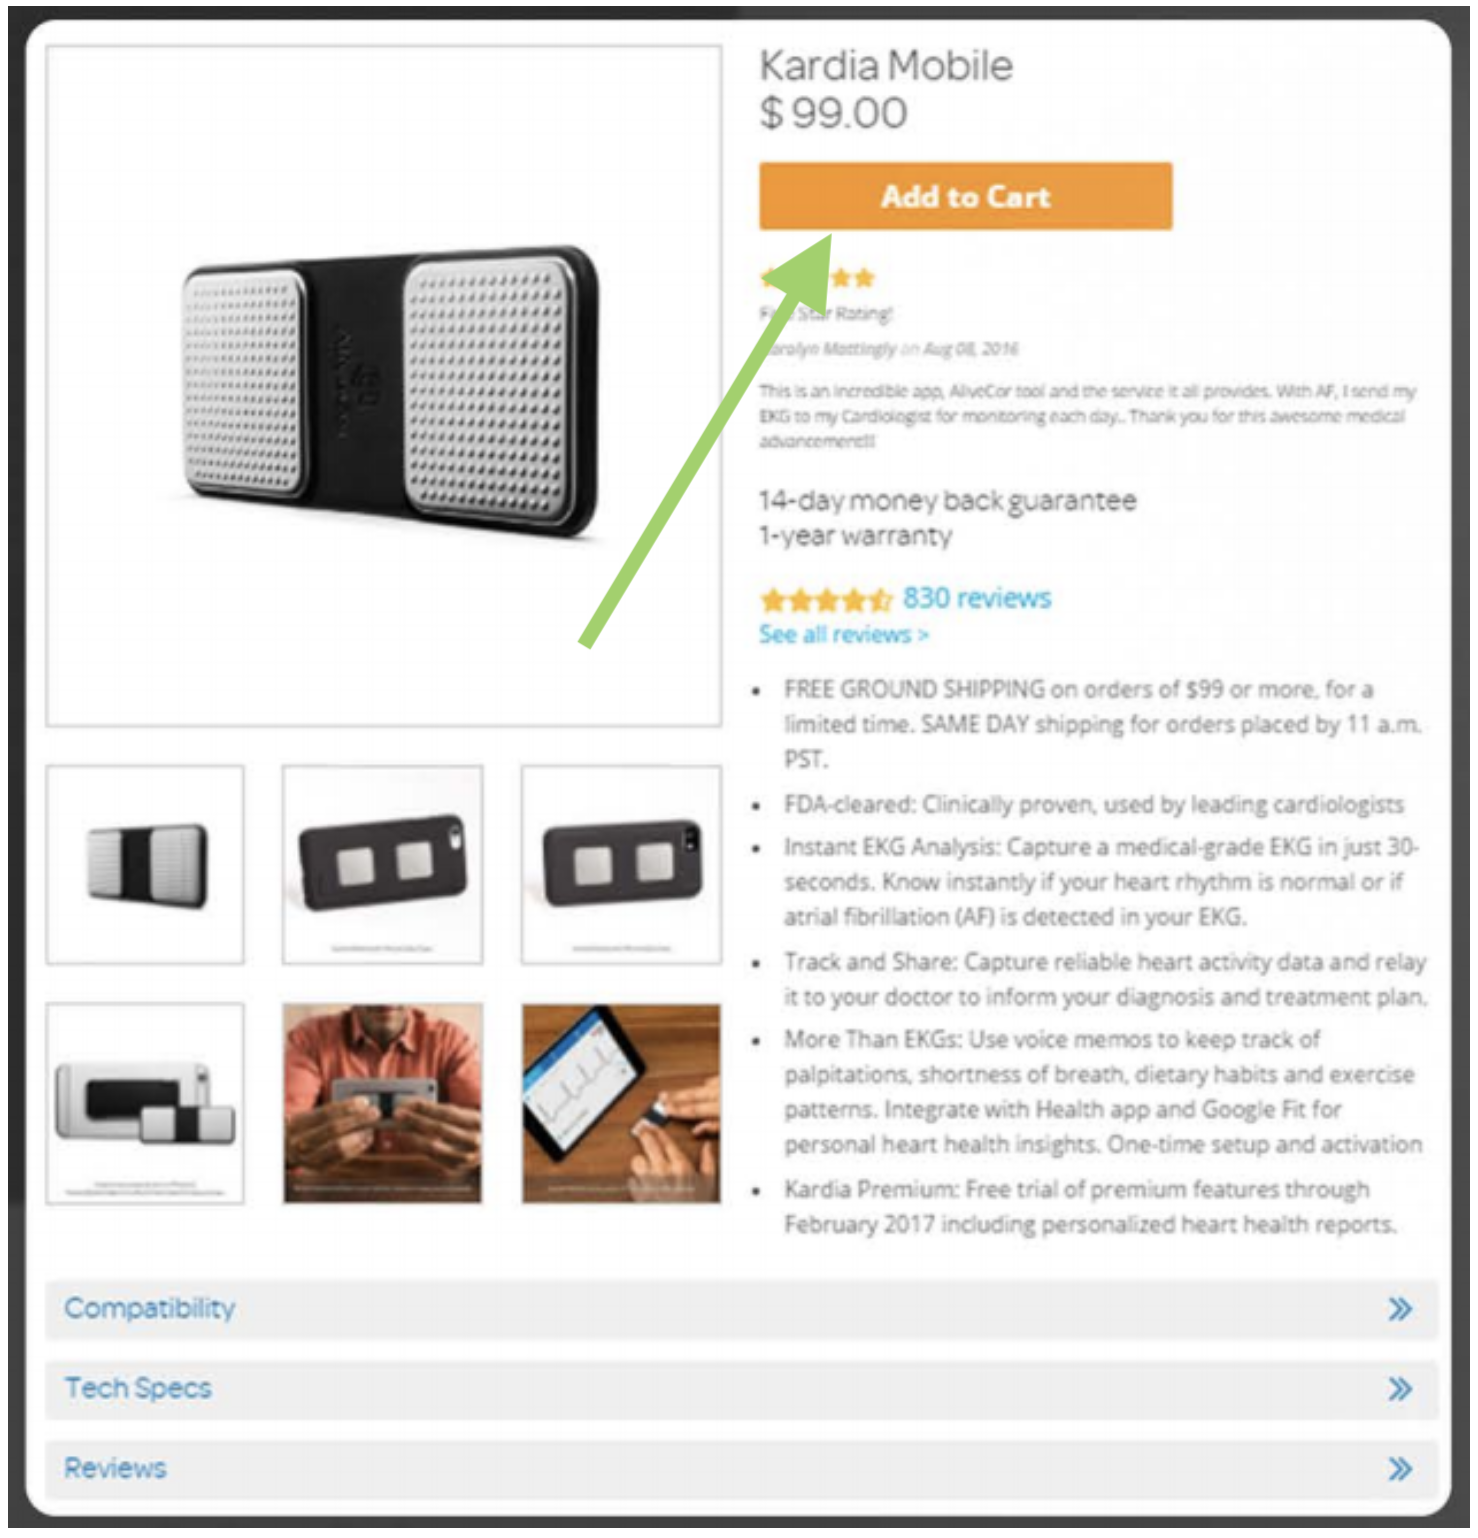This screenshot has width=1478, height=1538.
Task: Select the thumbnail of phone case angled view
Action: [x=382, y=865]
